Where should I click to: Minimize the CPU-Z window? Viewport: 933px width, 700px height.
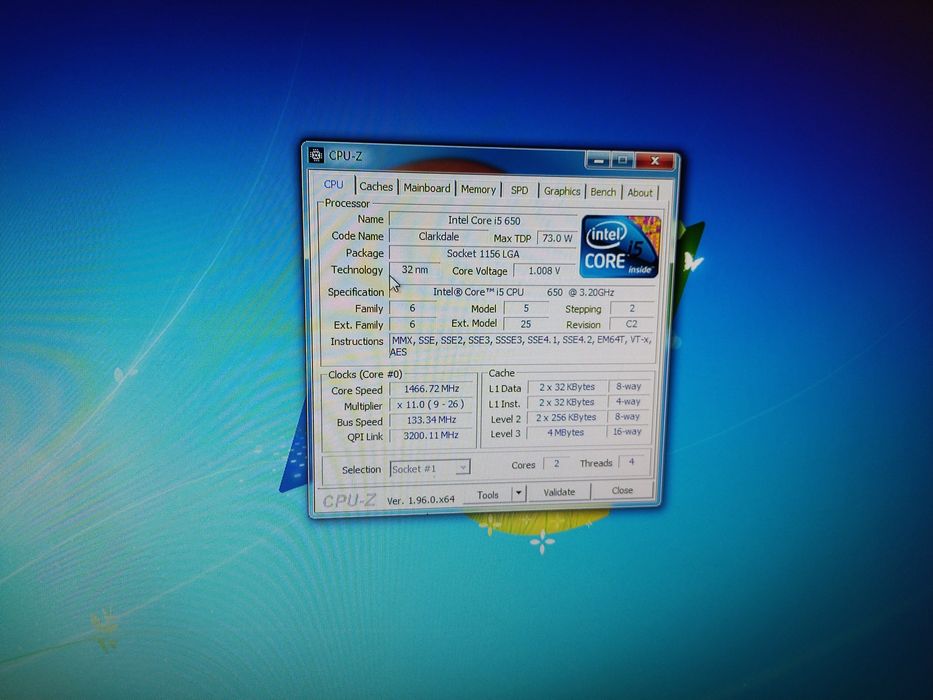(599, 160)
